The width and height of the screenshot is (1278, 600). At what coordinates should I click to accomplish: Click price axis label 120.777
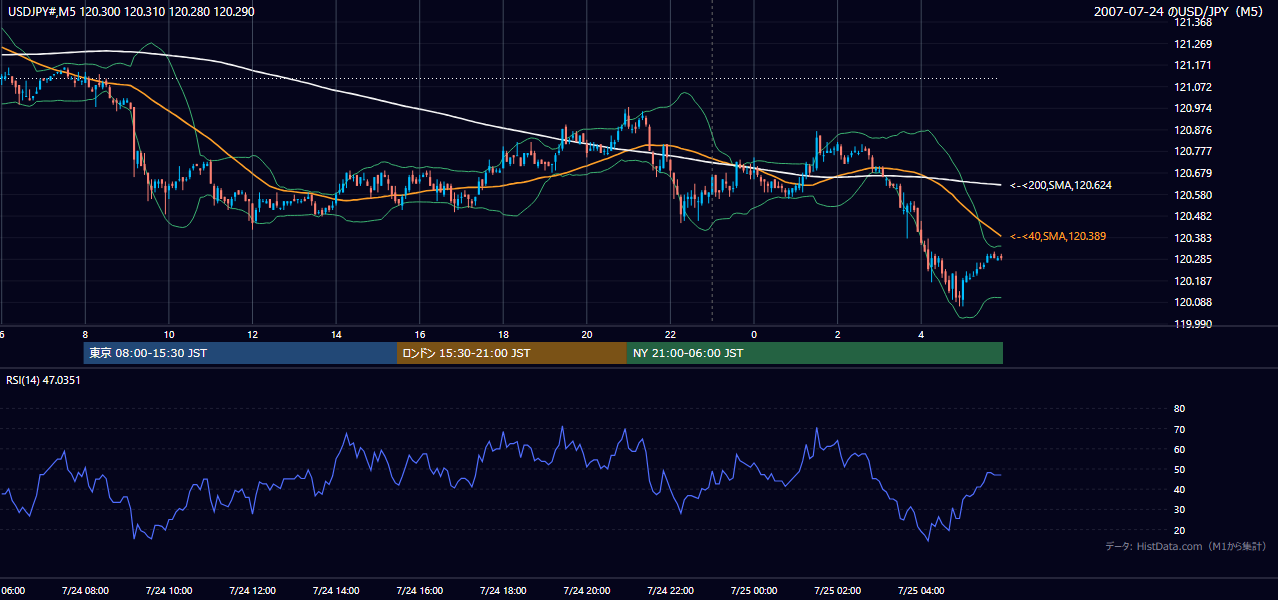[1191, 151]
